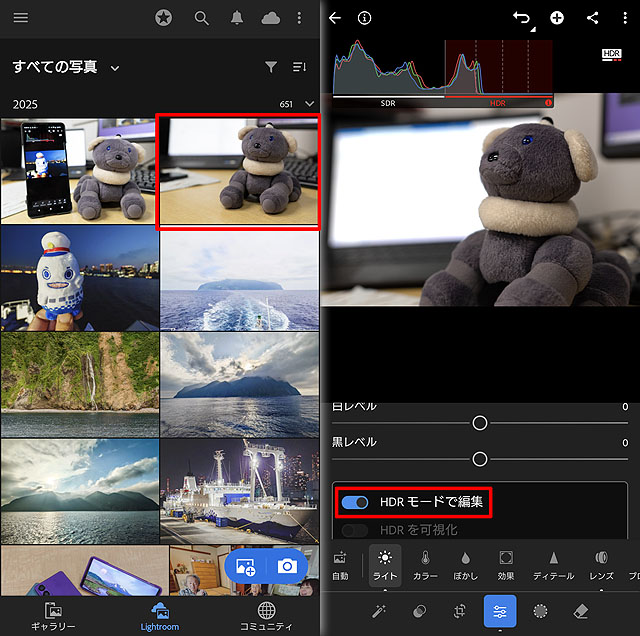
Task: Select the healing eraser tool
Action: click(581, 611)
